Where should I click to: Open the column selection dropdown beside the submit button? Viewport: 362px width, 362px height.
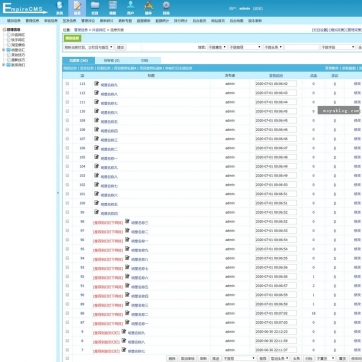click(x=89, y=47)
